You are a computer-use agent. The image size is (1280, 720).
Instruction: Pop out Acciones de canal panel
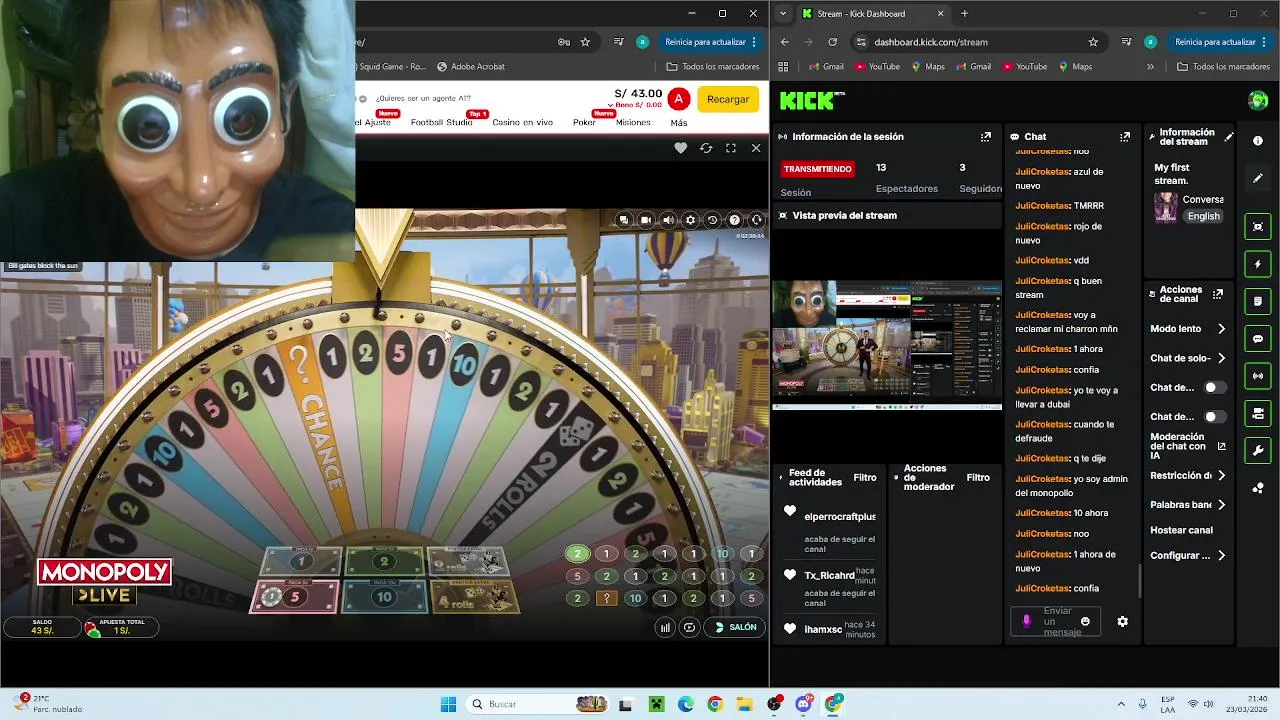pos(1217,294)
